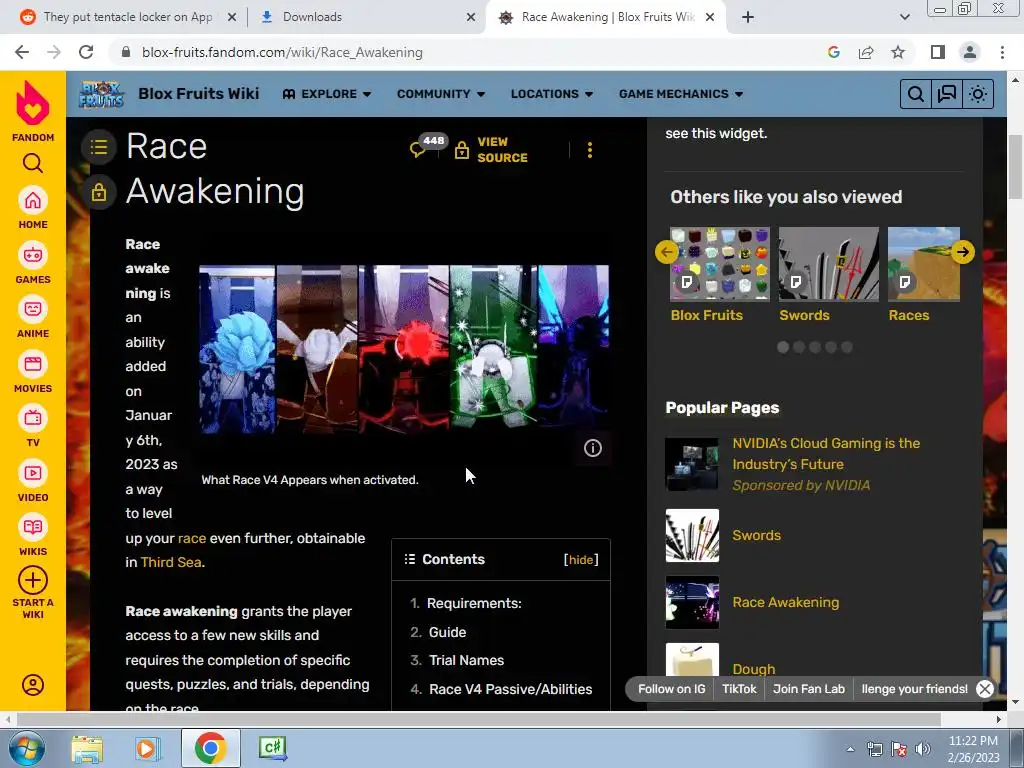Click Join Fan Lab
Screen dimensions: 1024x768
pyautogui.click(x=808, y=689)
